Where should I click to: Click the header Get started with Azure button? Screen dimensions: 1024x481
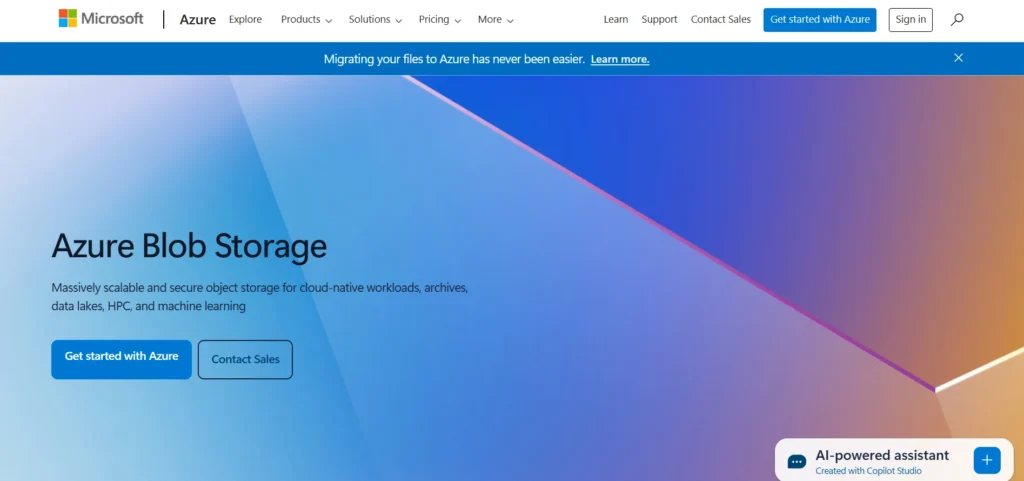(x=820, y=20)
